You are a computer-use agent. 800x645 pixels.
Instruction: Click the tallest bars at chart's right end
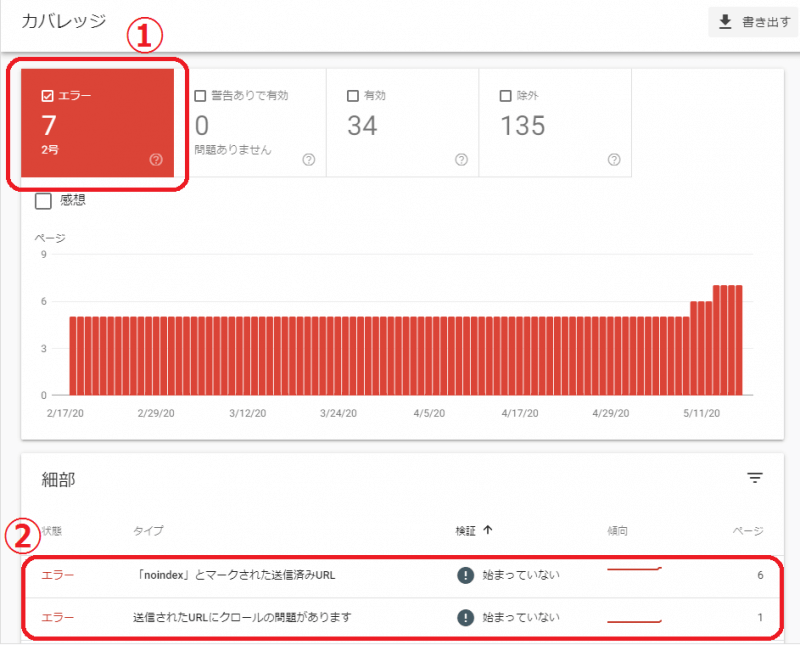pos(728,340)
